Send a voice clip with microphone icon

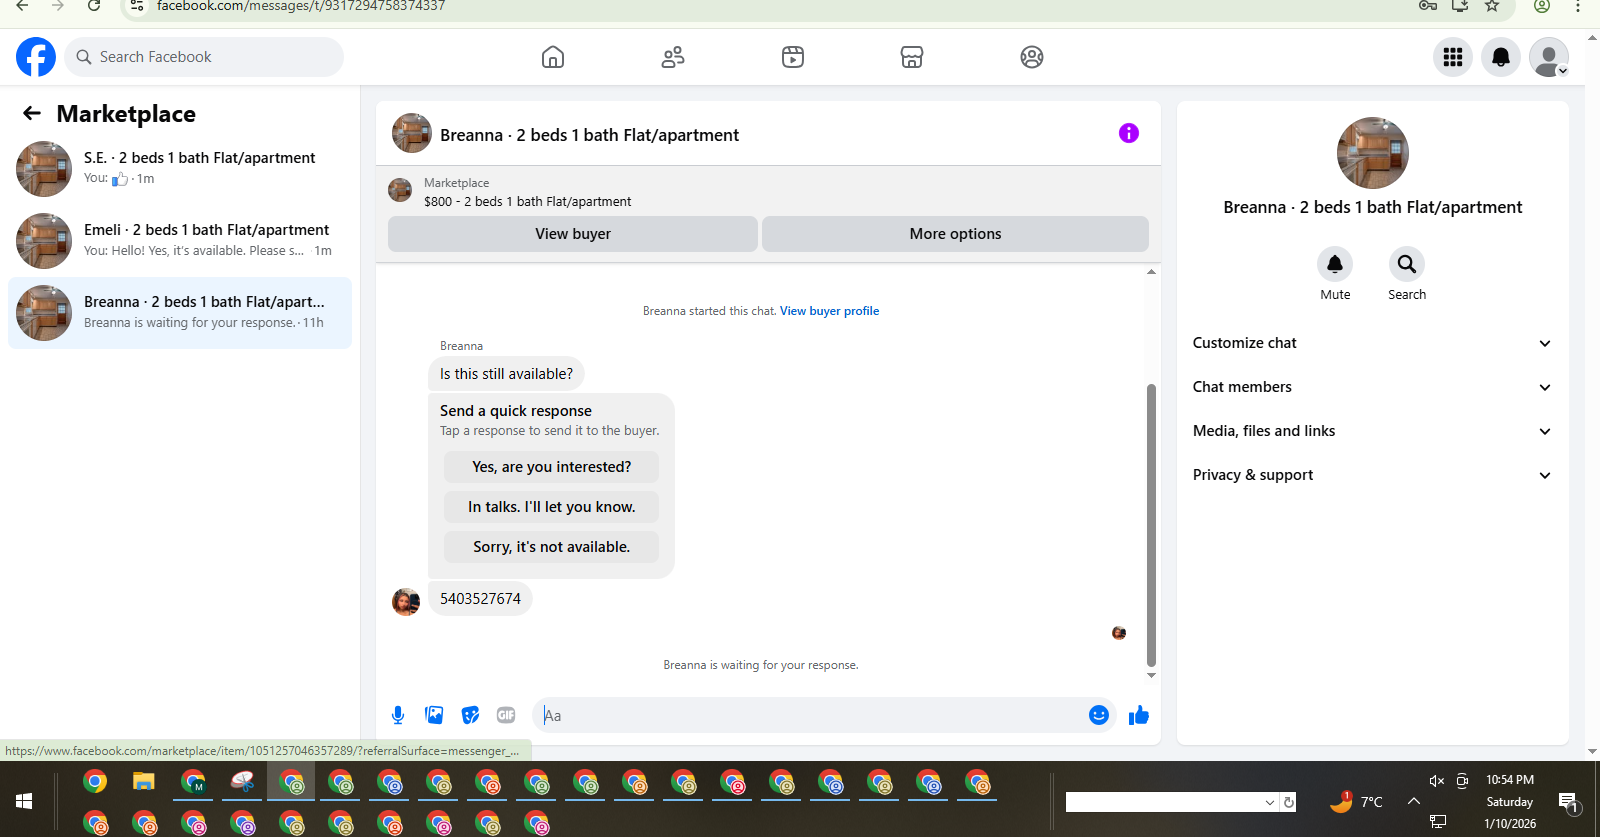(x=398, y=715)
